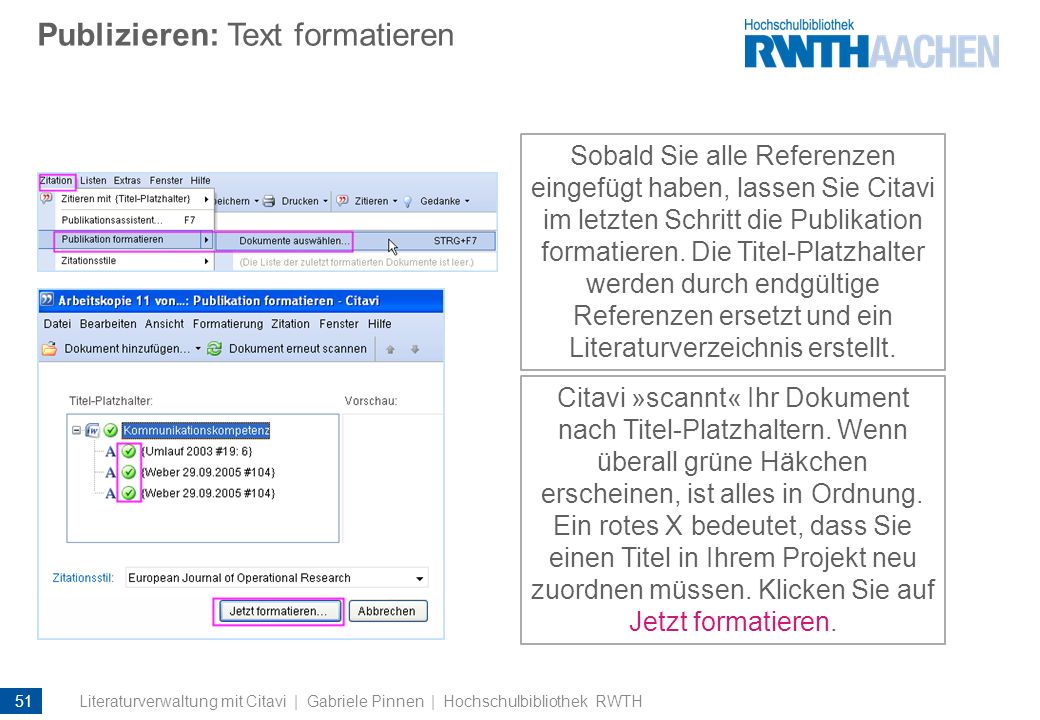Open the Gedanke dropdown arrow

tap(467, 201)
